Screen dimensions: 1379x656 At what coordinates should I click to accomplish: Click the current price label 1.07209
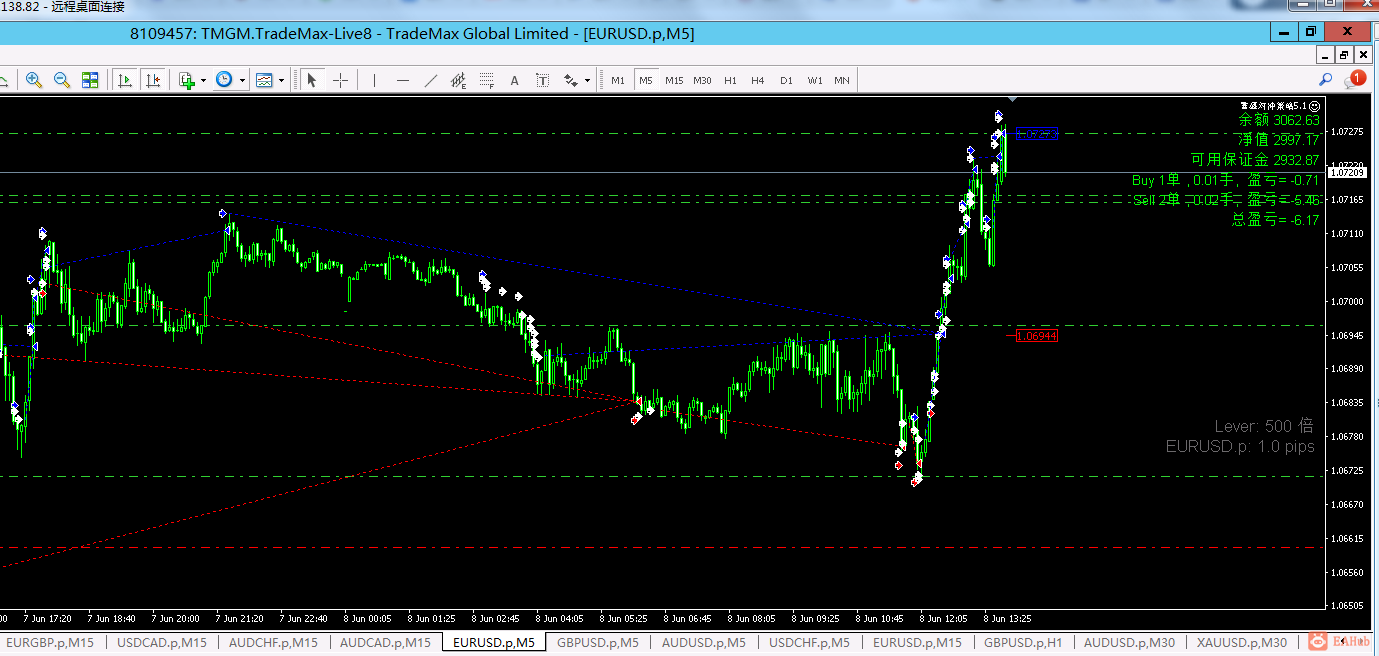[x=1346, y=173]
